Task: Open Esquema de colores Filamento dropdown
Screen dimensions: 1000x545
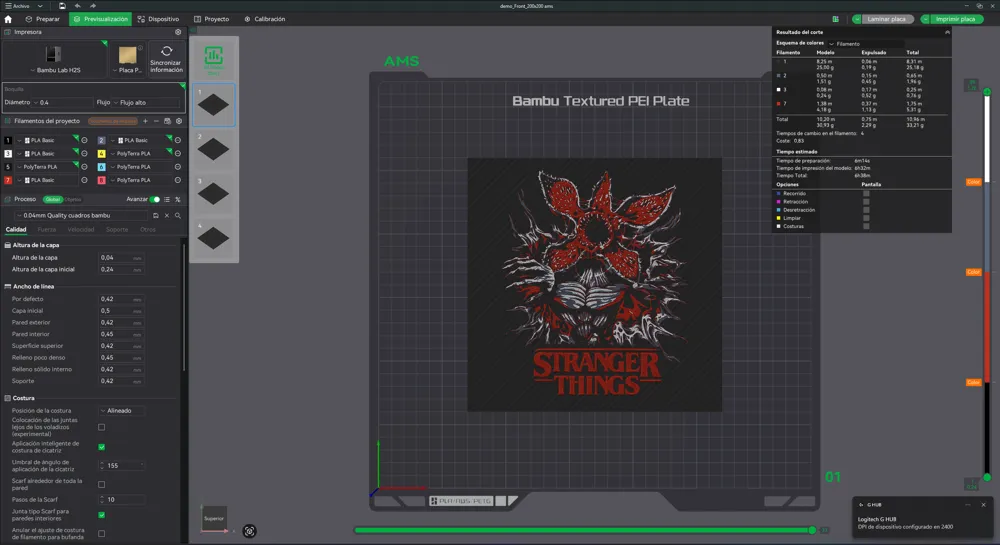Action: coord(866,44)
